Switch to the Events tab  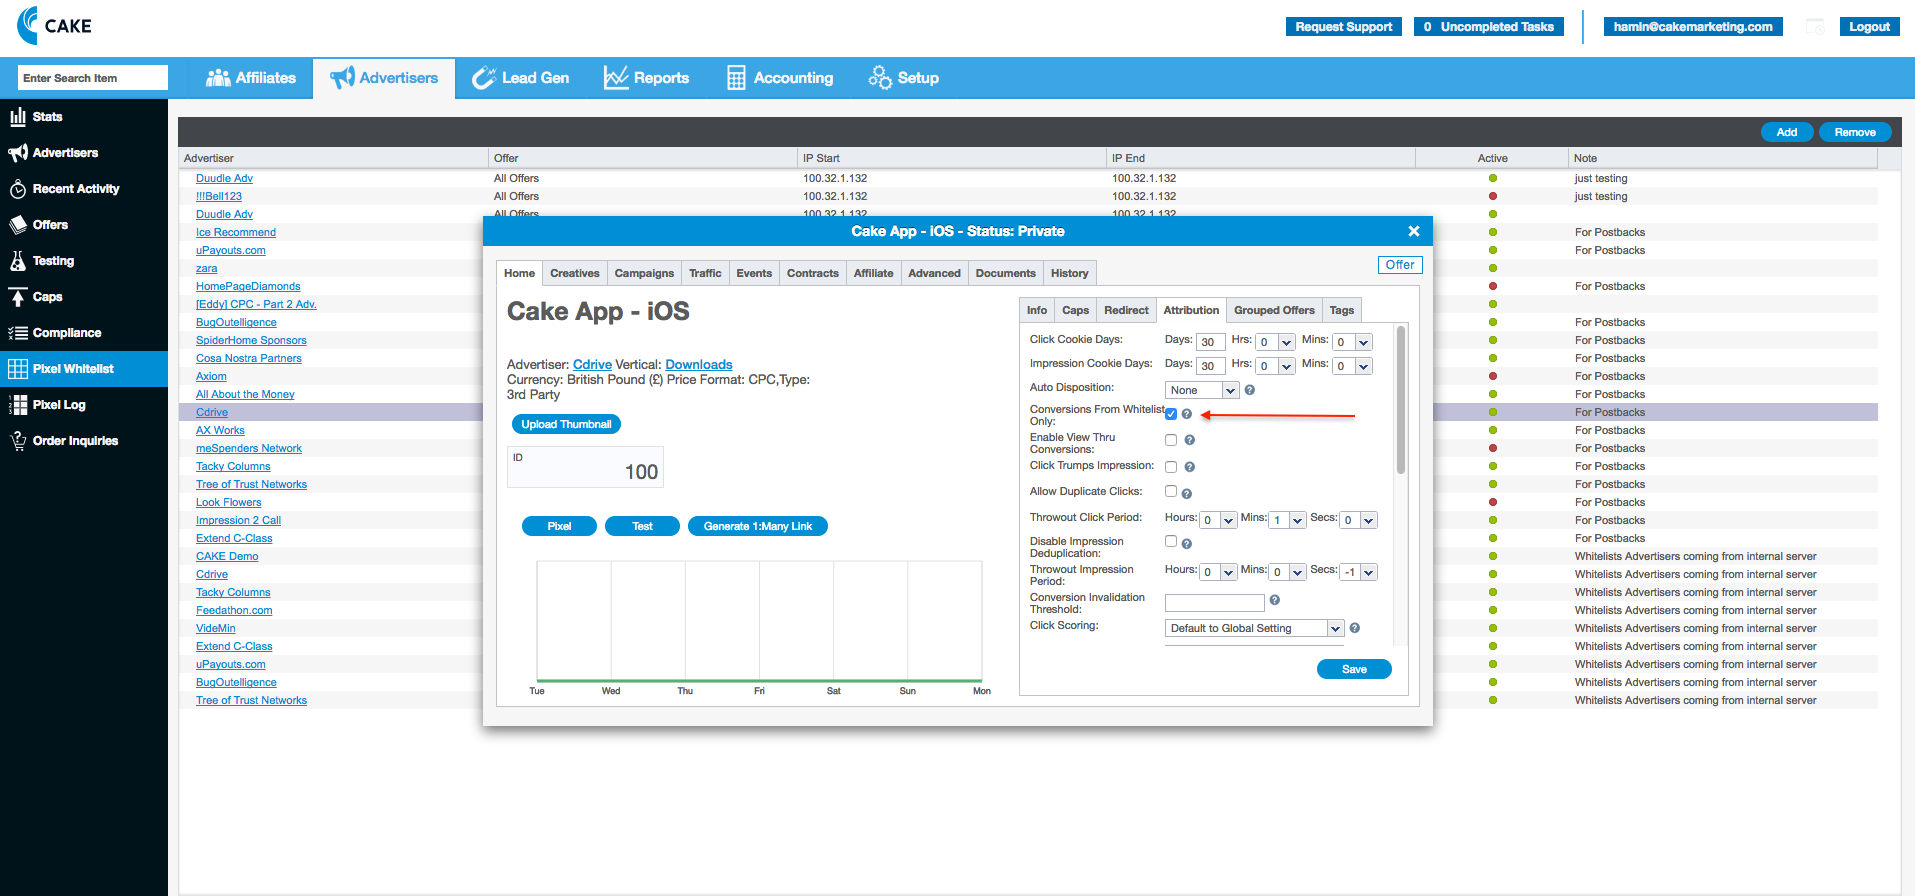[x=754, y=273]
